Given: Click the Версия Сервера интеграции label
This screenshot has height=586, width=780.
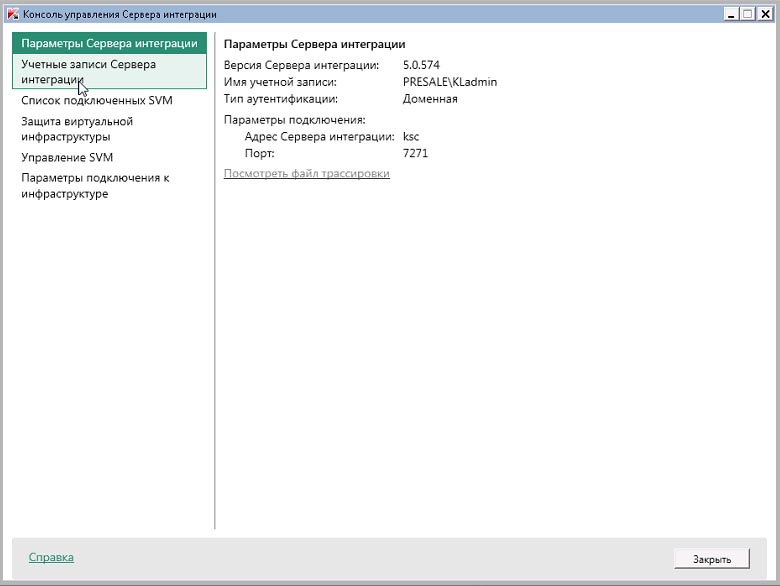Looking at the screenshot, I should [301, 65].
